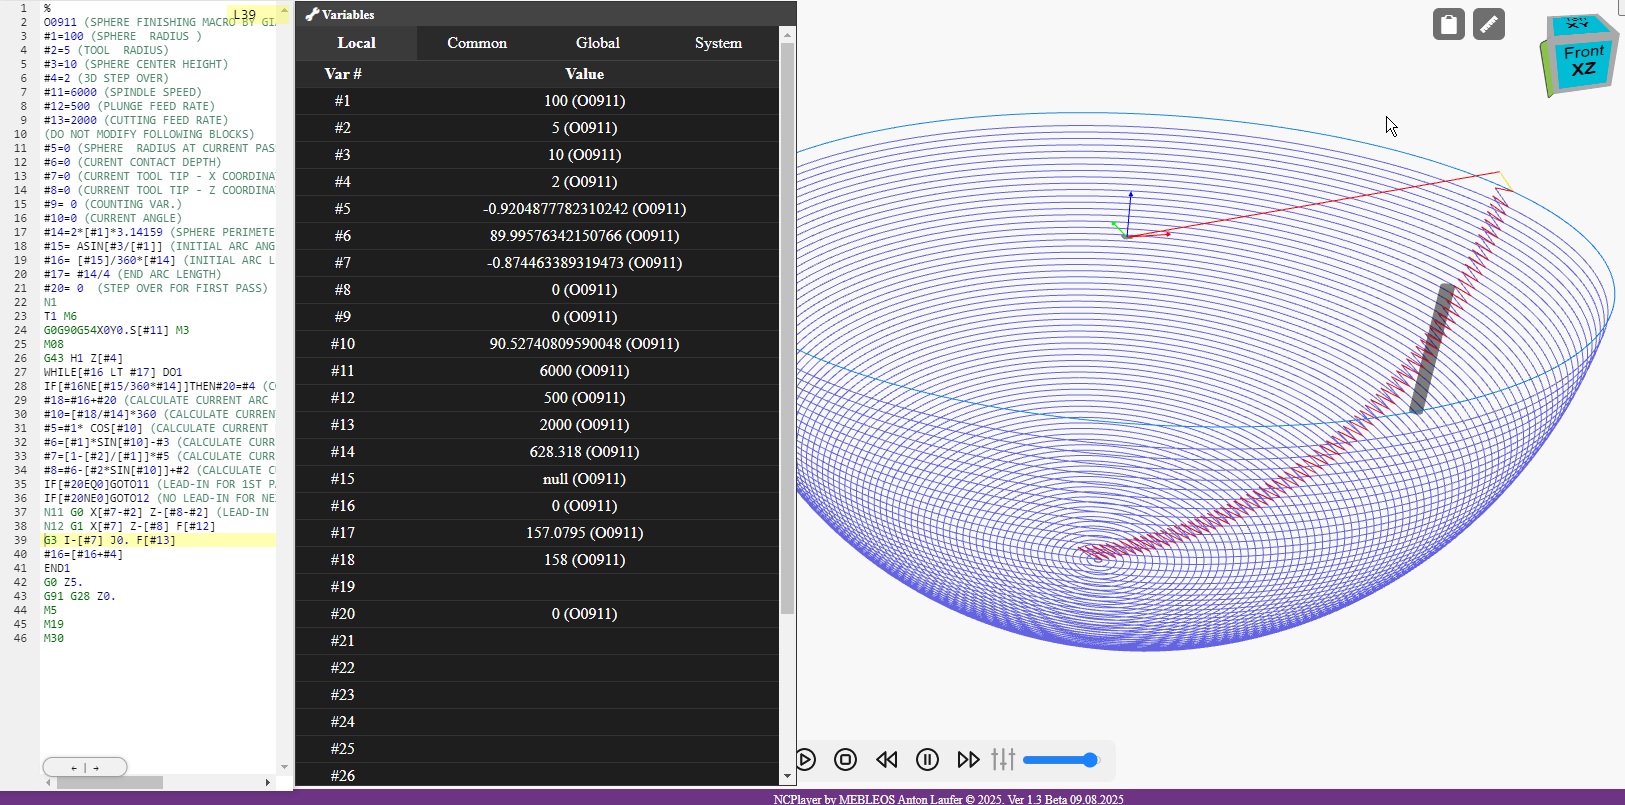This screenshot has width=1625, height=805.
Task: Click value 157.0795 of variable #17
Action: (x=585, y=533)
